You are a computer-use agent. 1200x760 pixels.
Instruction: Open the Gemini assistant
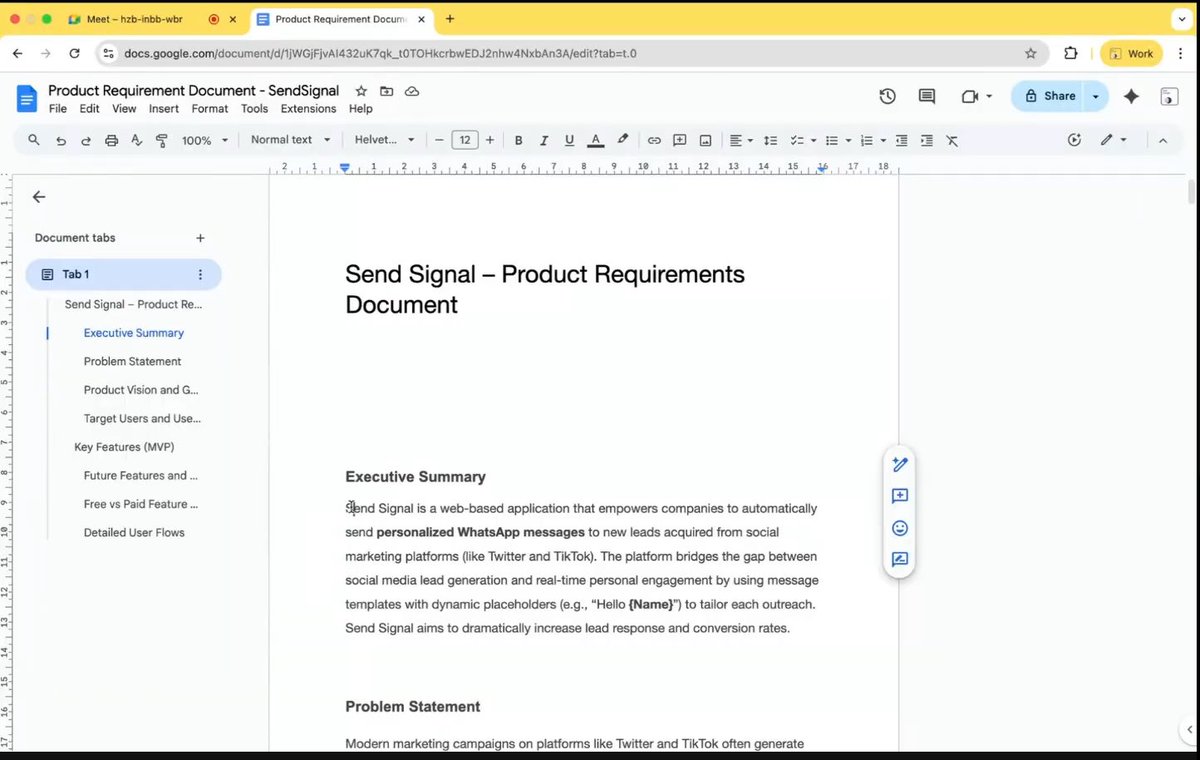[1131, 96]
